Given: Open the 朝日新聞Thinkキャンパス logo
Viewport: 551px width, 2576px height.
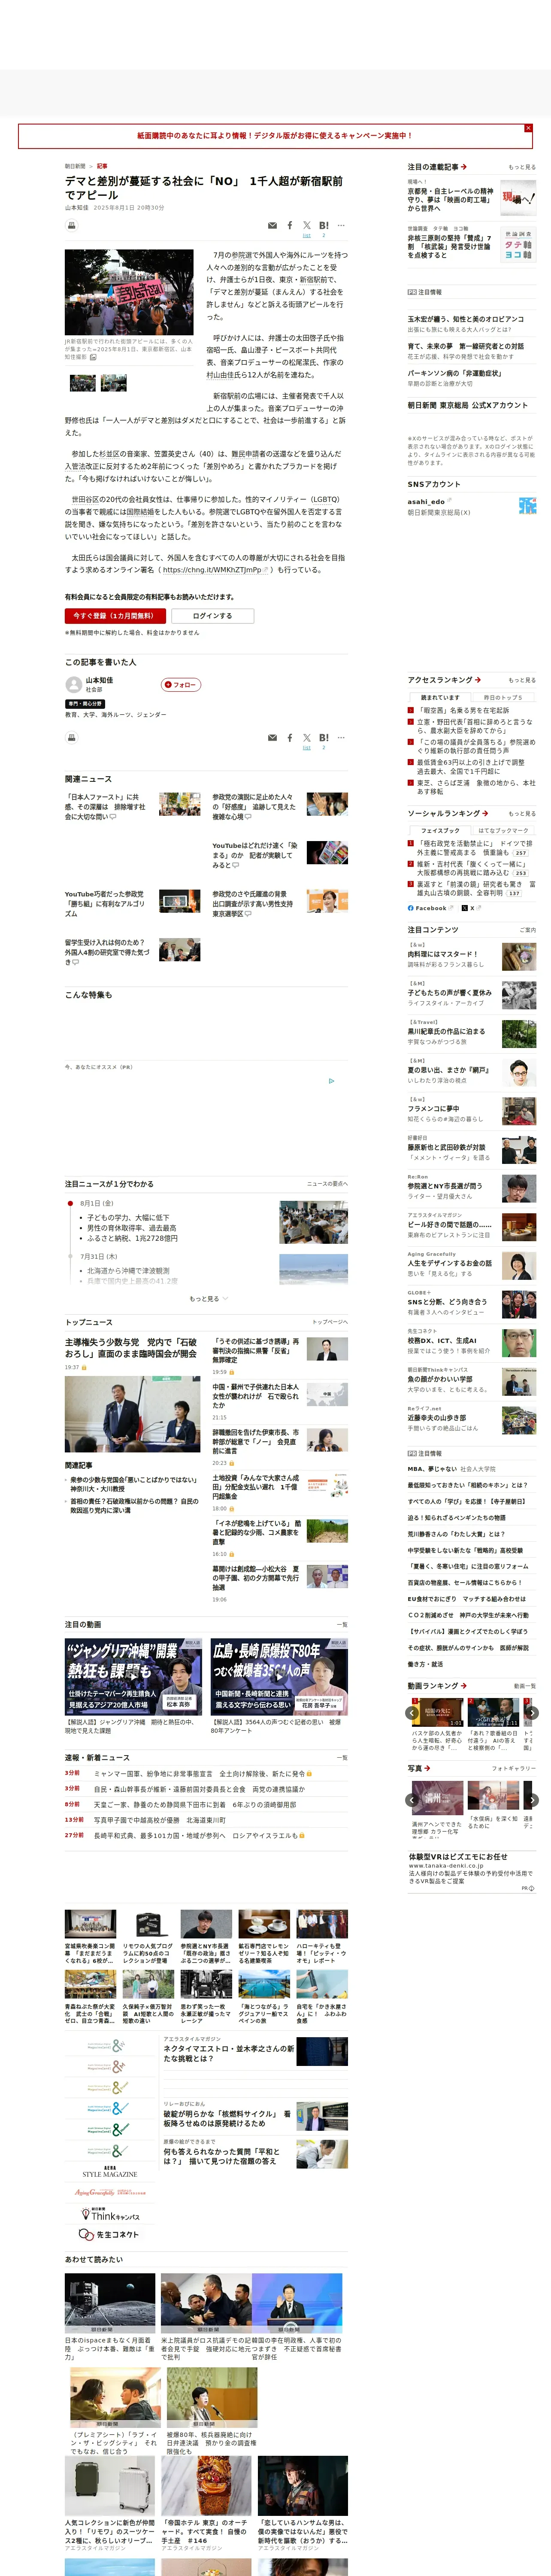Looking at the screenshot, I should 109,2215.
